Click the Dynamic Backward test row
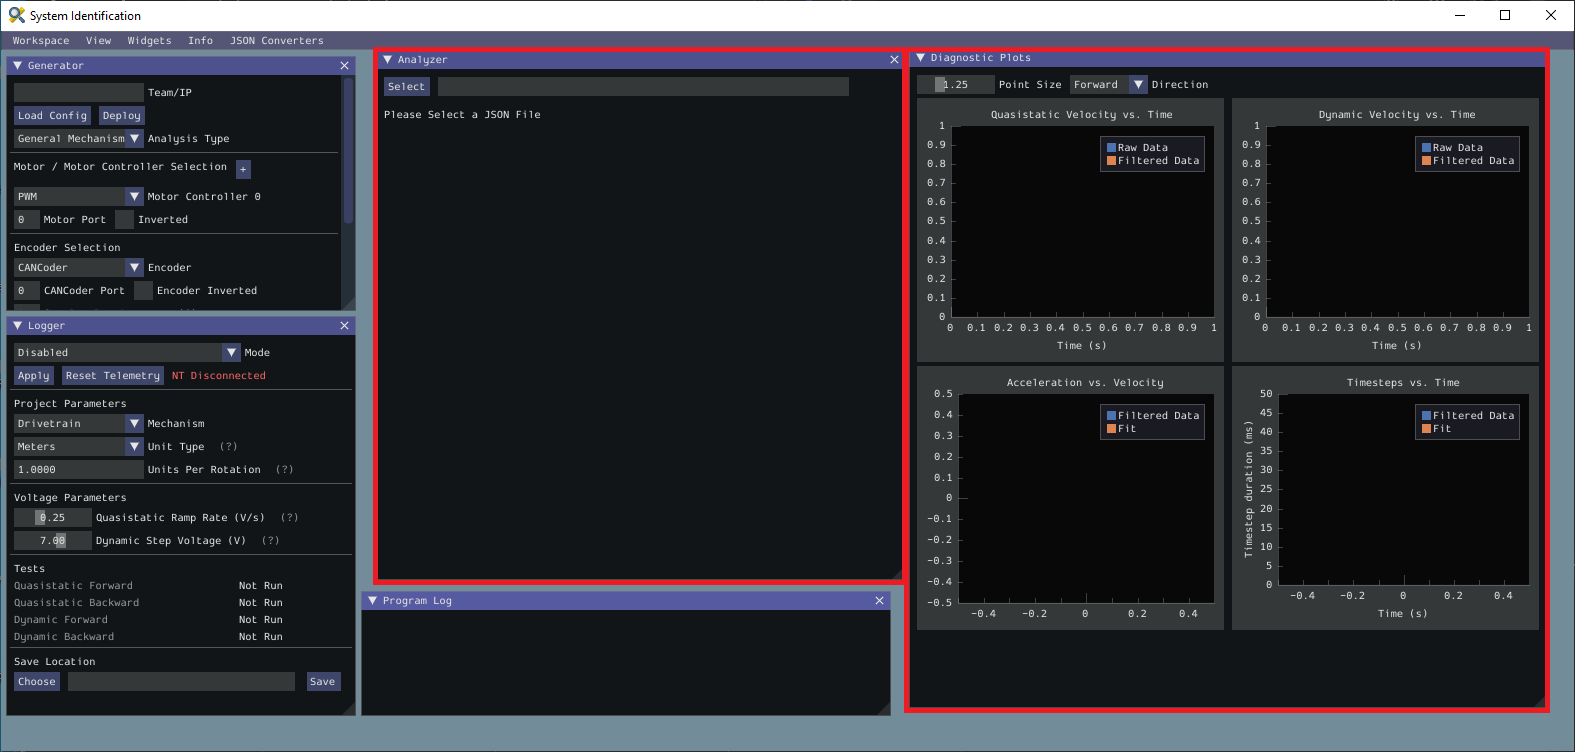Screen dimensions: 1575x752 [x=148, y=637]
